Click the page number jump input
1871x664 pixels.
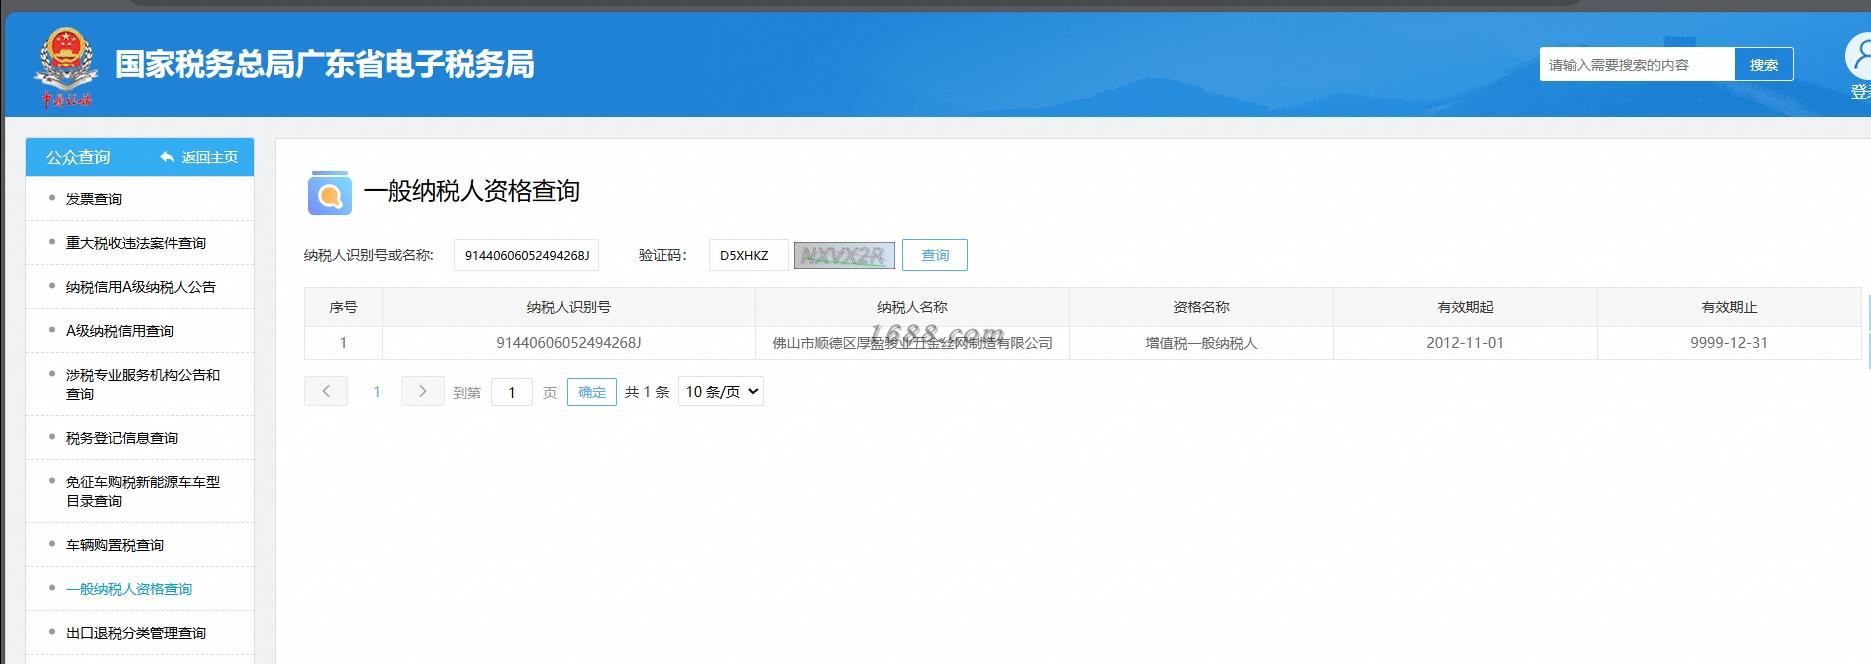(x=512, y=392)
